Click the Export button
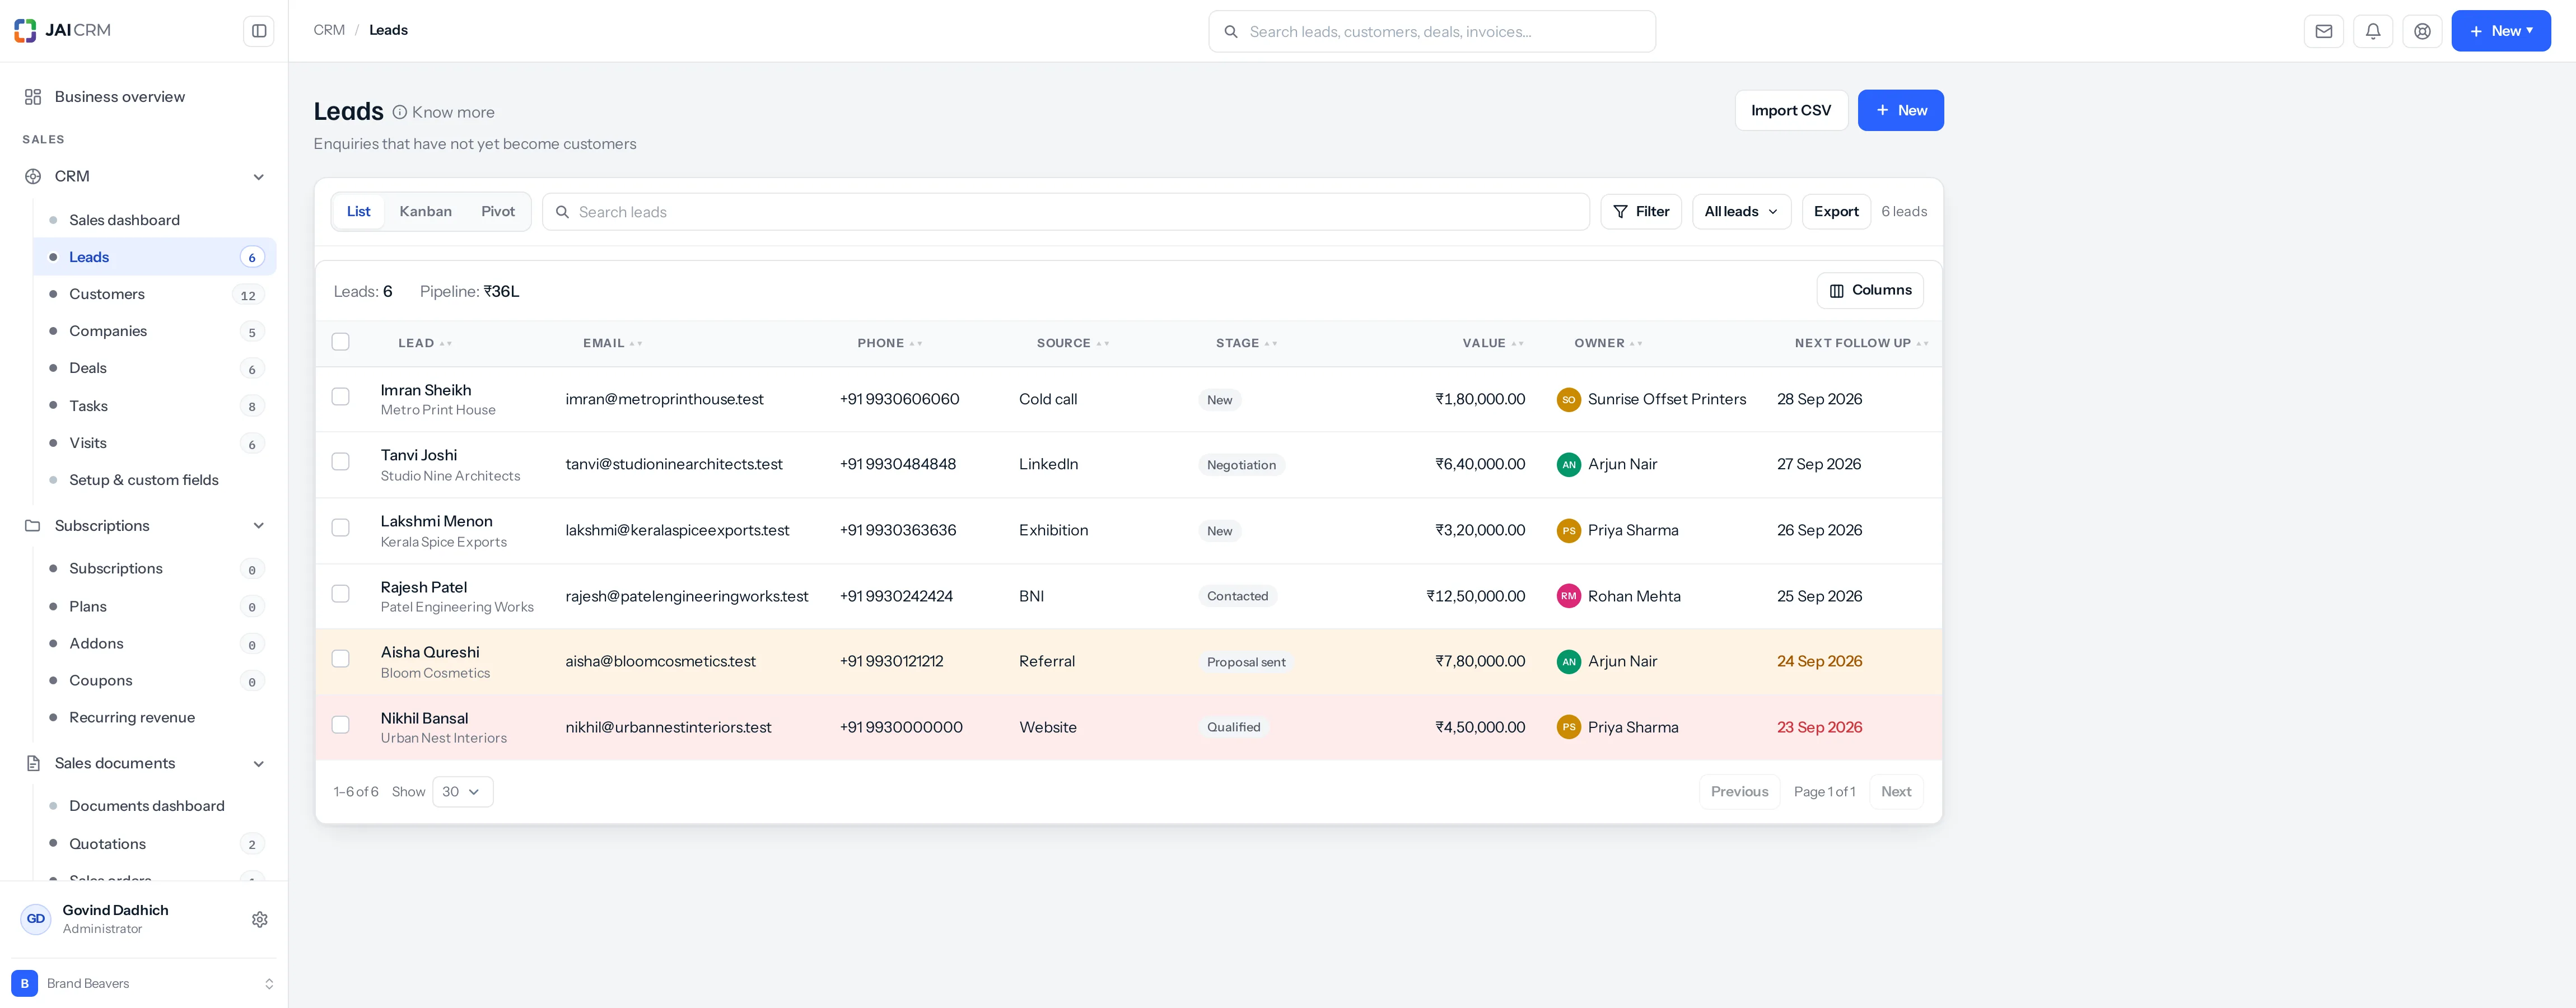The height and width of the screenshot is (1008, 2576). pyautogui.click(x=1836, y=212)
